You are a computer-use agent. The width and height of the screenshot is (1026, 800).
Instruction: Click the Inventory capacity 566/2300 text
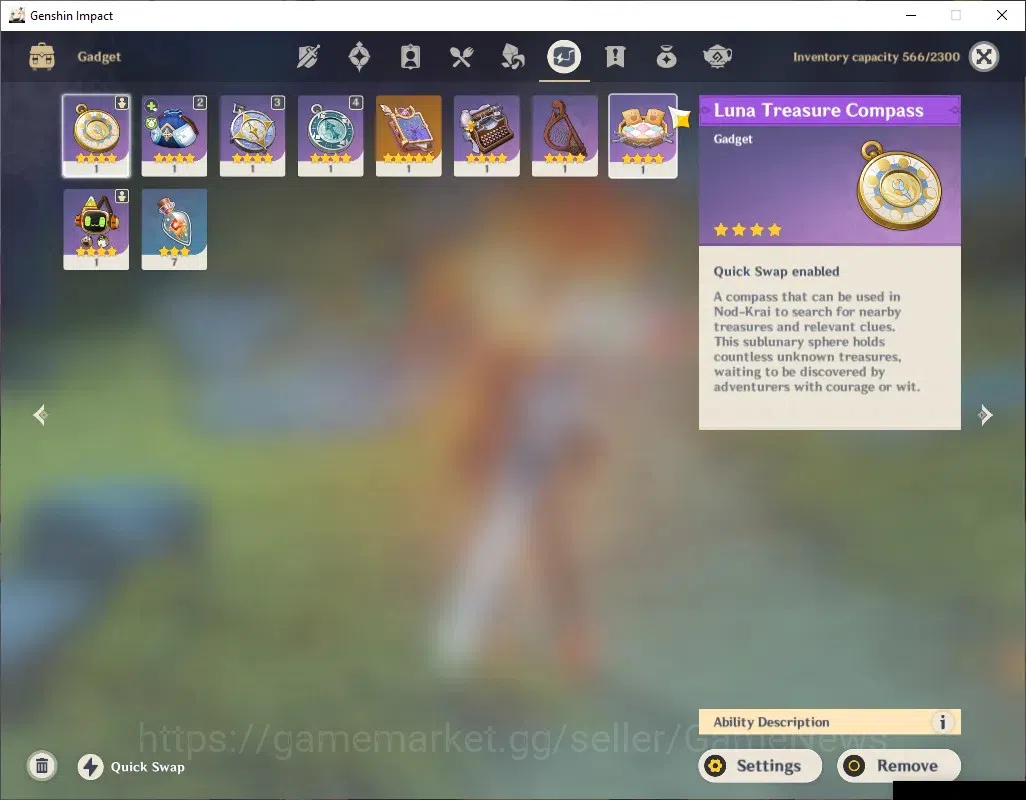pyautogui.click(x=876, y=57)
